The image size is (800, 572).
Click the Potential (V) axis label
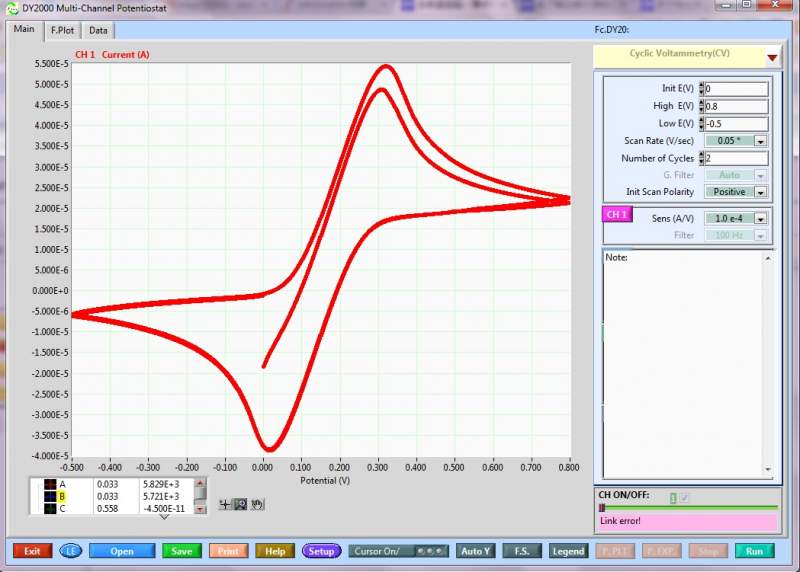click(x=325, y=481)
